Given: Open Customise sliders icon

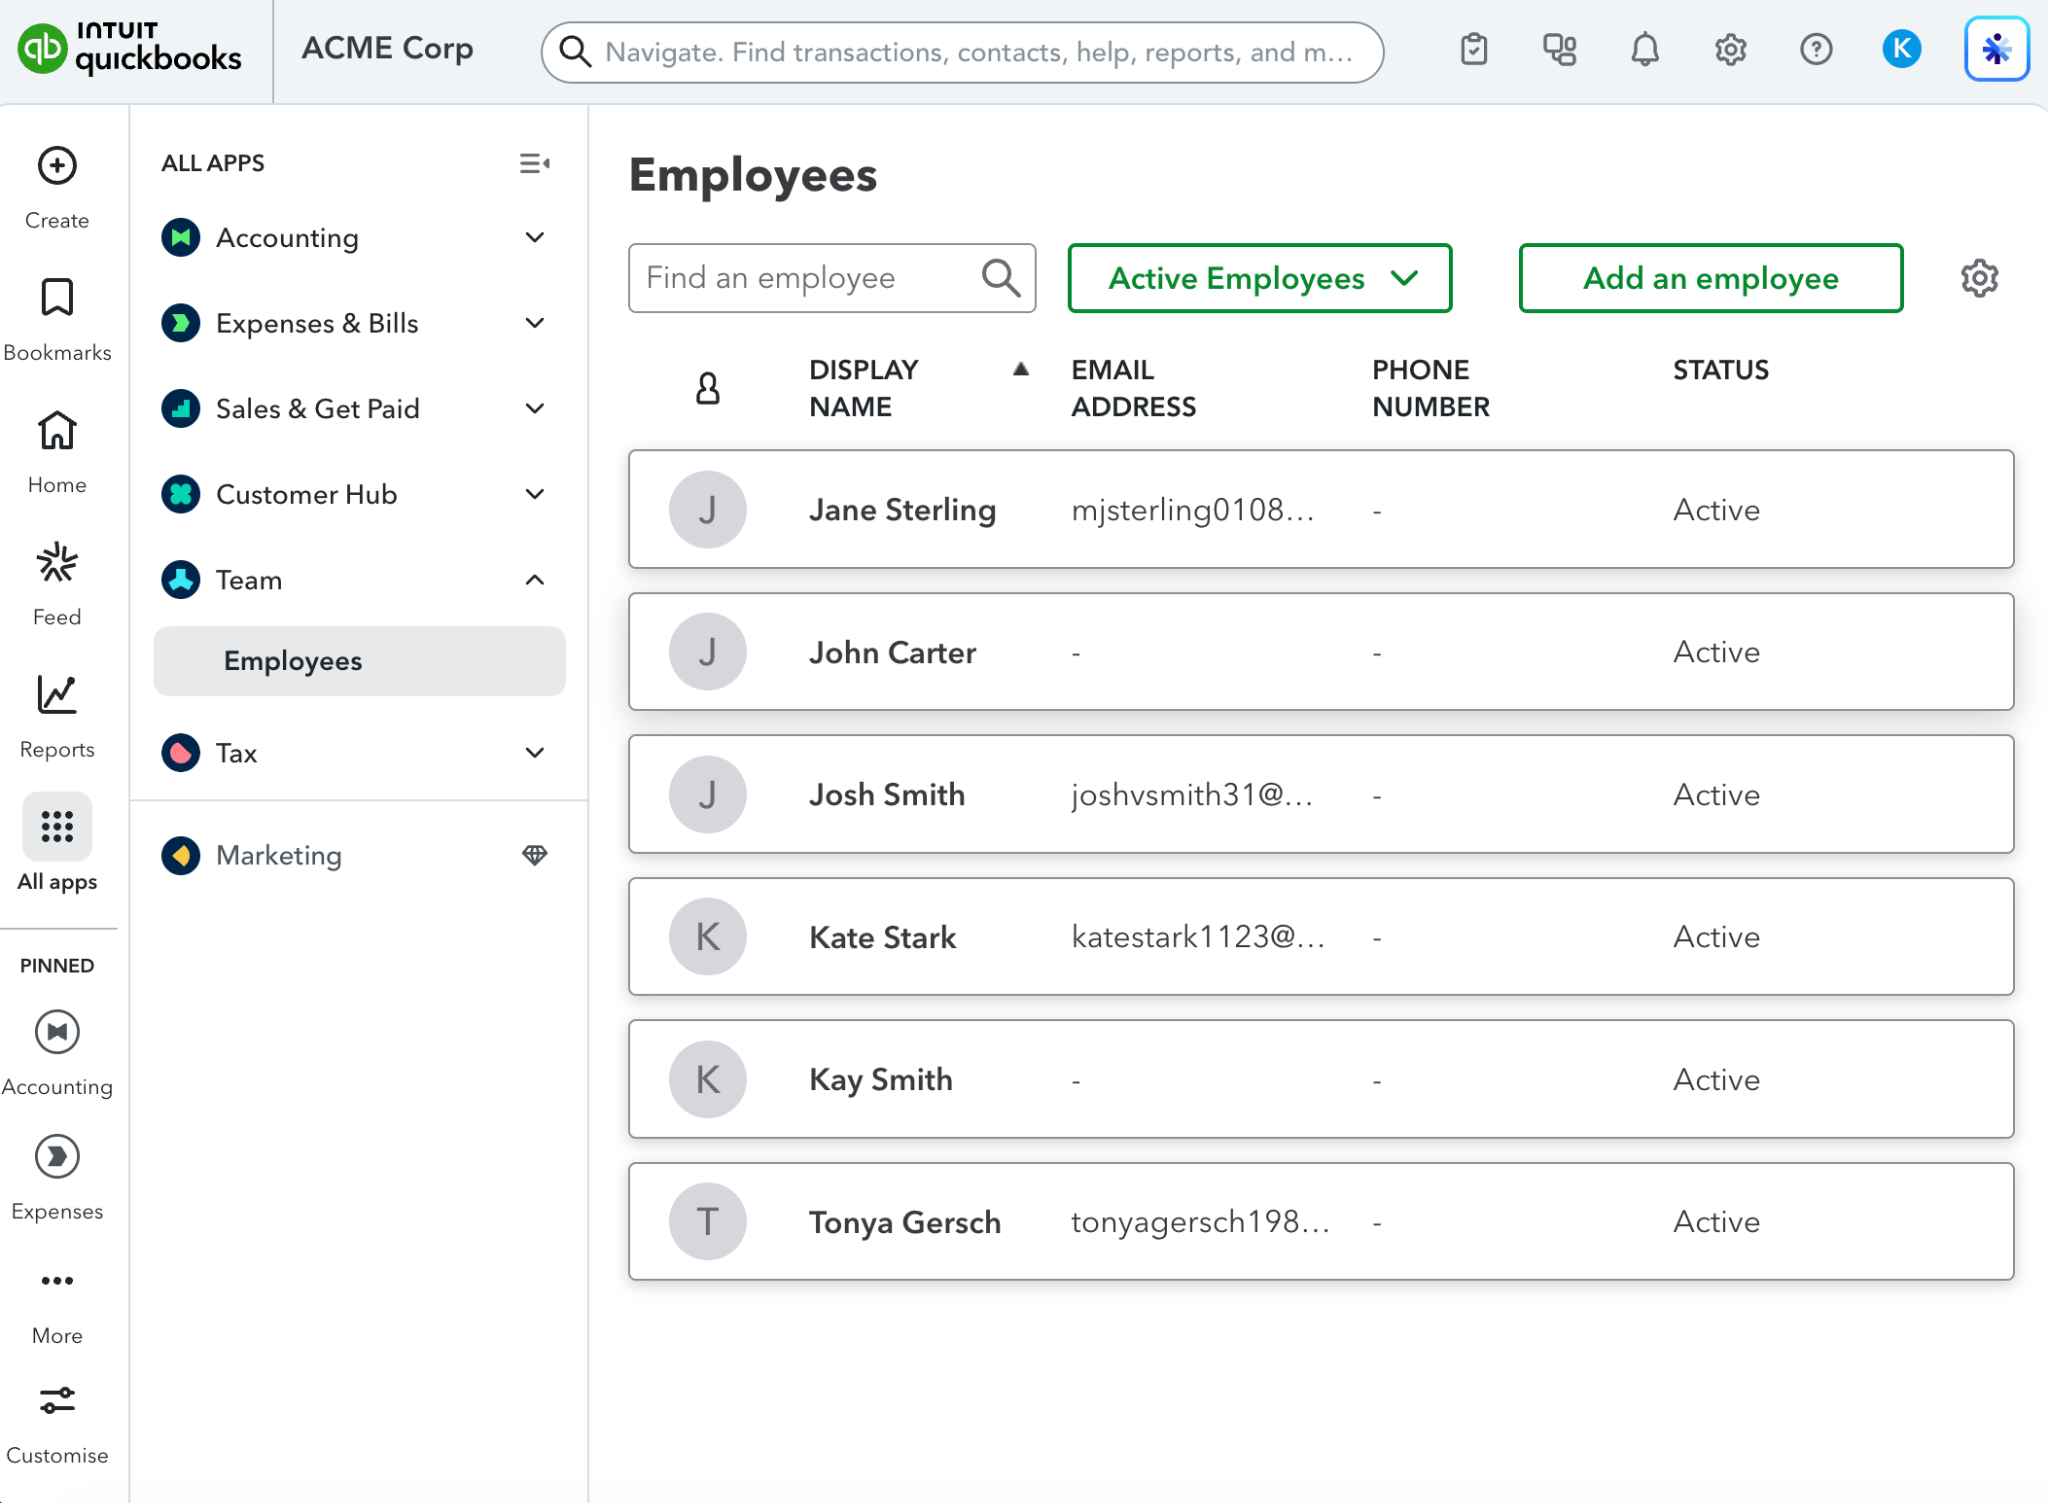Looking at the screenshot, I should (57, 1401).
